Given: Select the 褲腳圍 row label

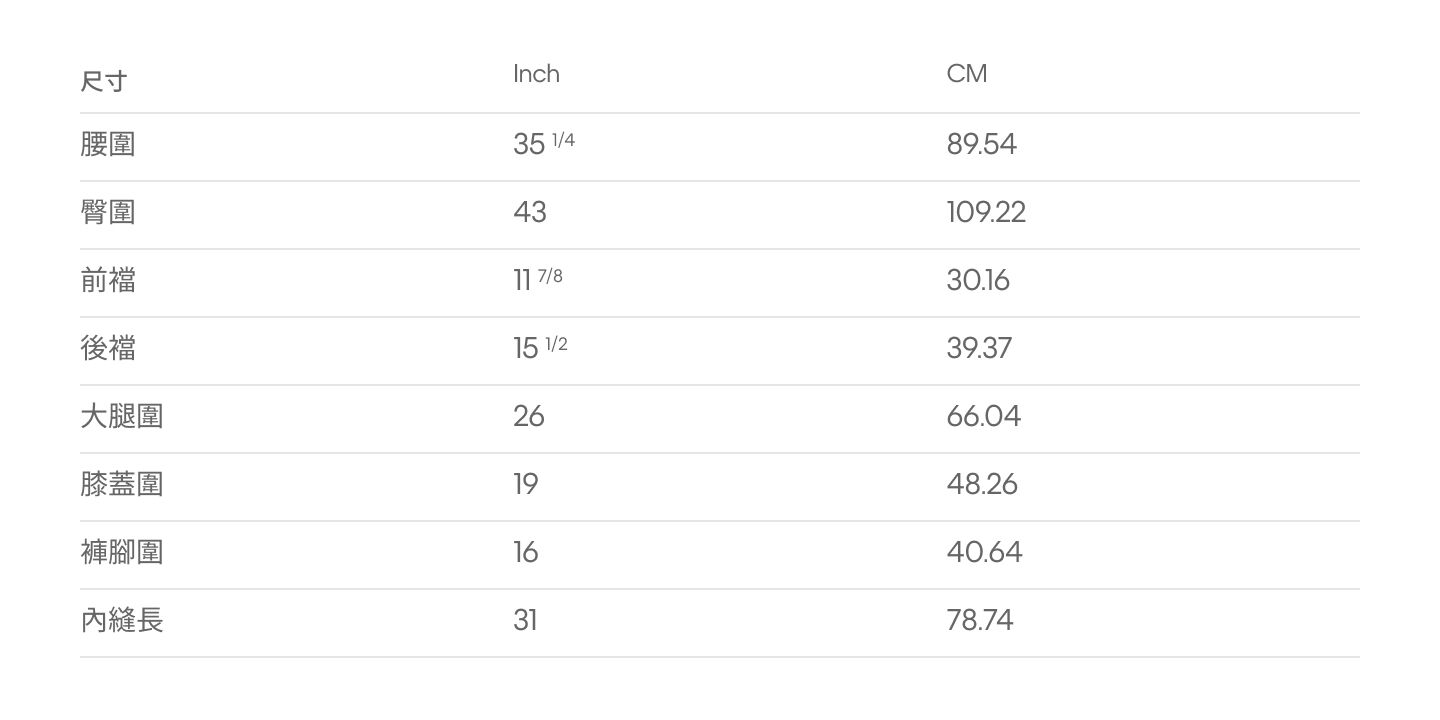Looking at the screenshot, I should click(x=122, y=552).
